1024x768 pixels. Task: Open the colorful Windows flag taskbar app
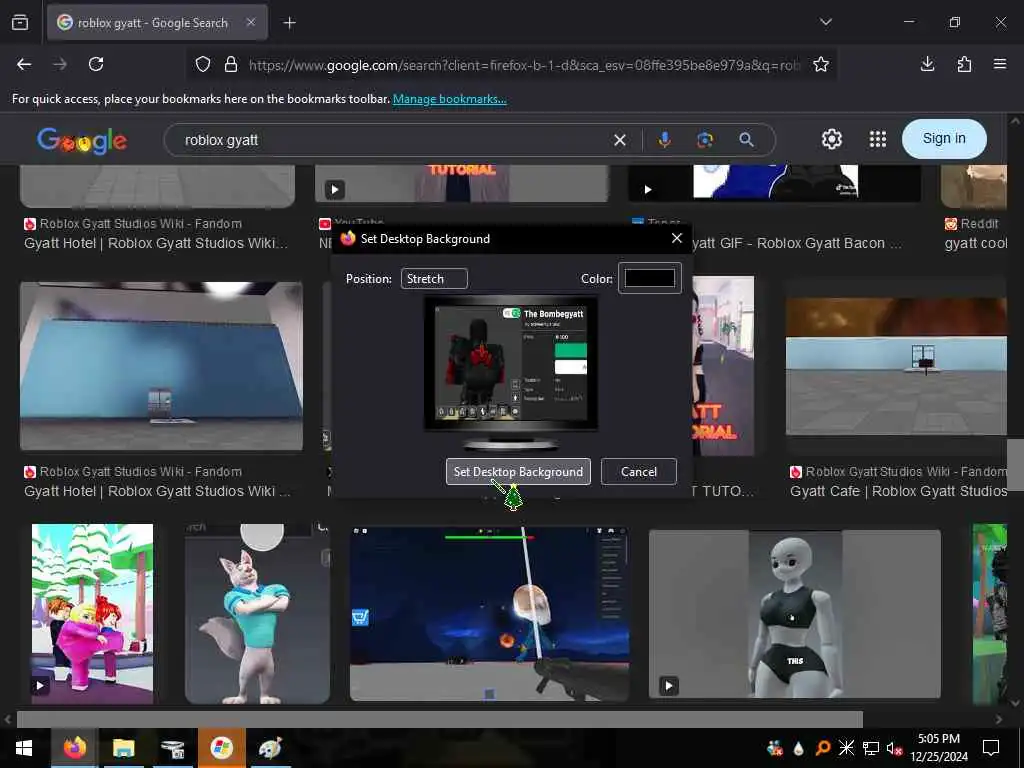[221, 748]
